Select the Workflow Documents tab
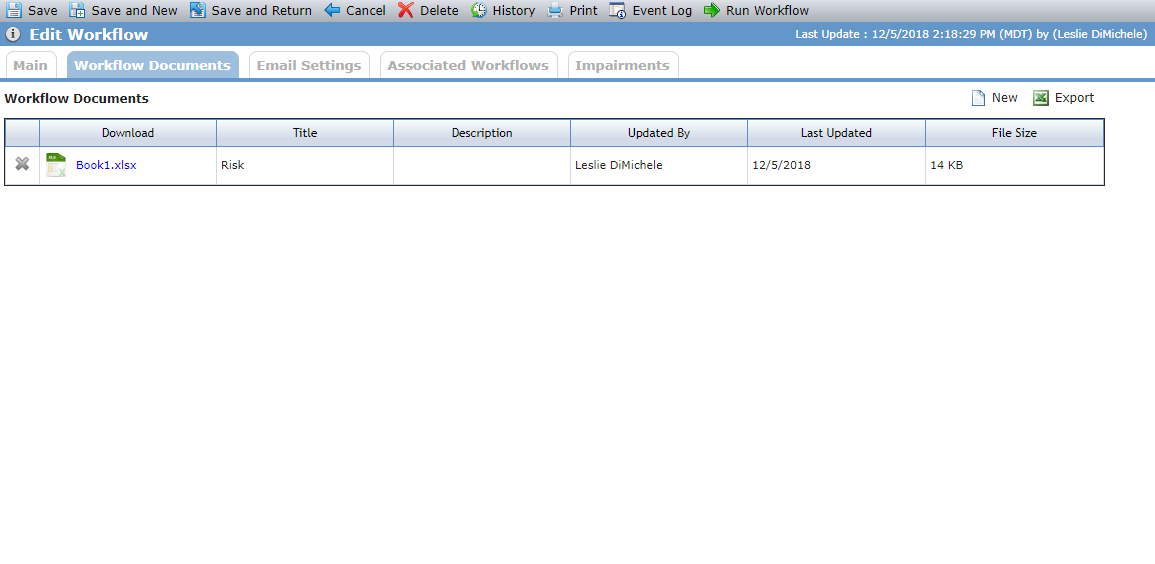The image size is (1155, 564). click(152, 65)
